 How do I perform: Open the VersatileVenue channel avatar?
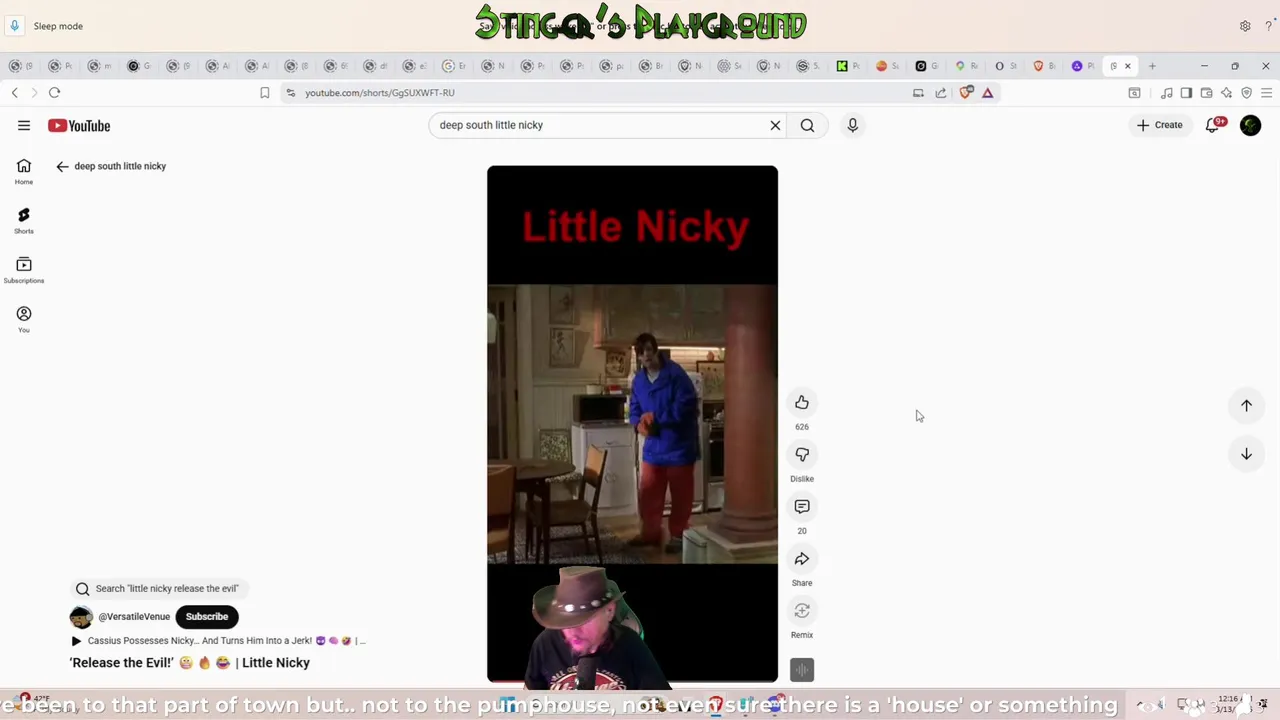(81, 617)
